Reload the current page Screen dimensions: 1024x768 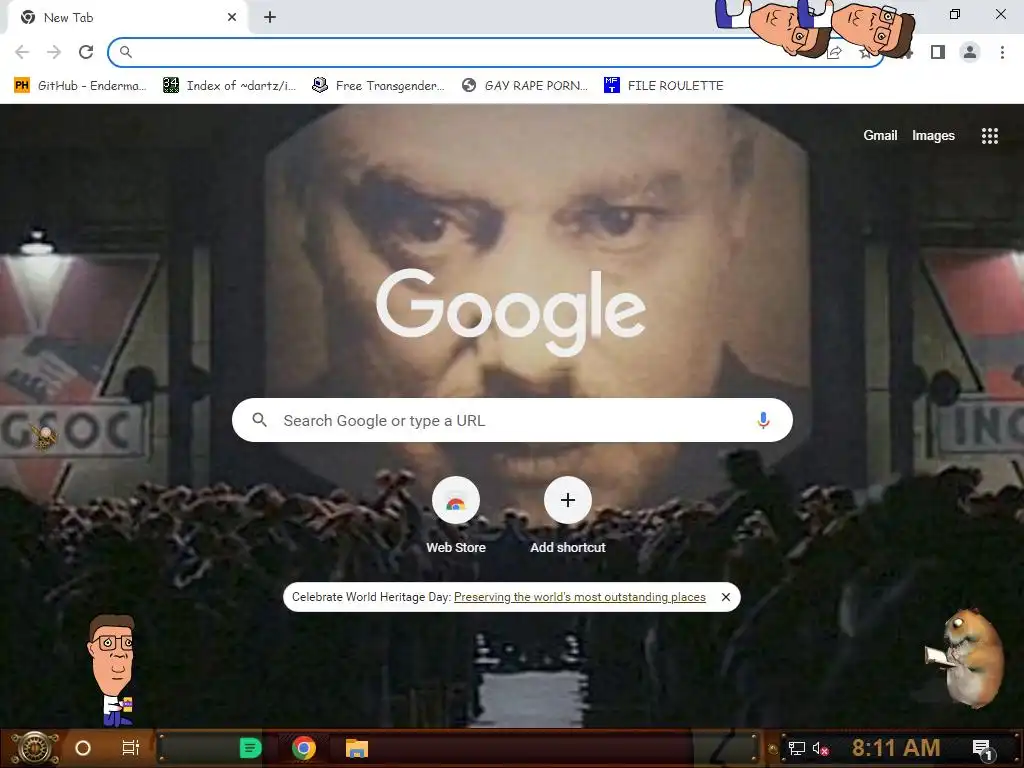(x=86, y=52)
